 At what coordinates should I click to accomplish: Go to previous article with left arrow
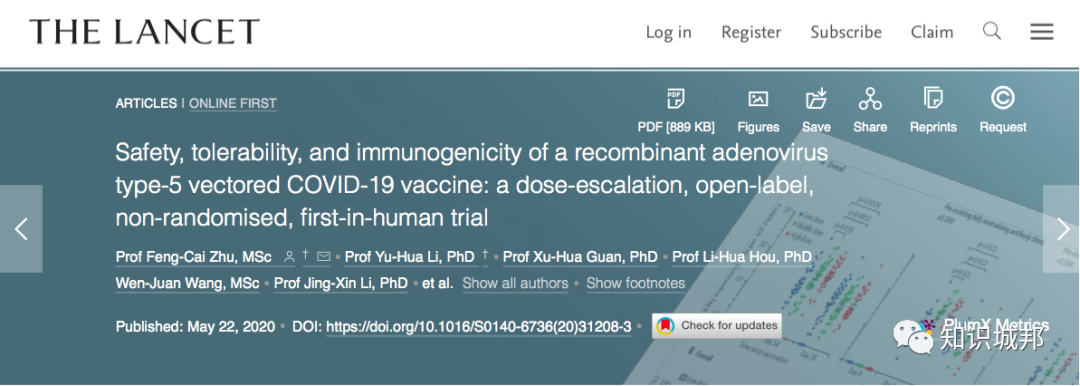(x=21, y=229)
